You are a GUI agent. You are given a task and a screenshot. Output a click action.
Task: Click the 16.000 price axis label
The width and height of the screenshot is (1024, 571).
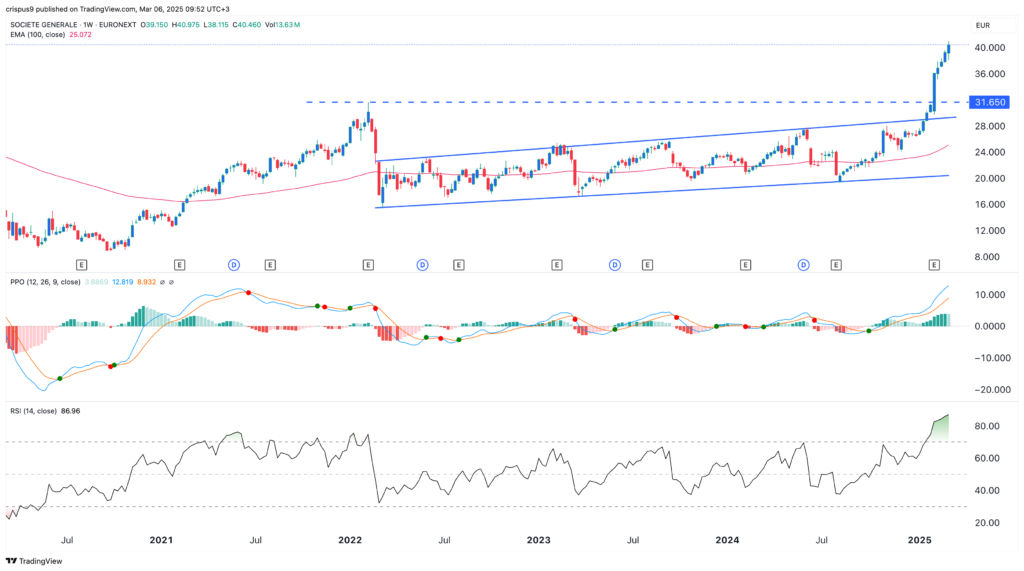click(989, 204)
